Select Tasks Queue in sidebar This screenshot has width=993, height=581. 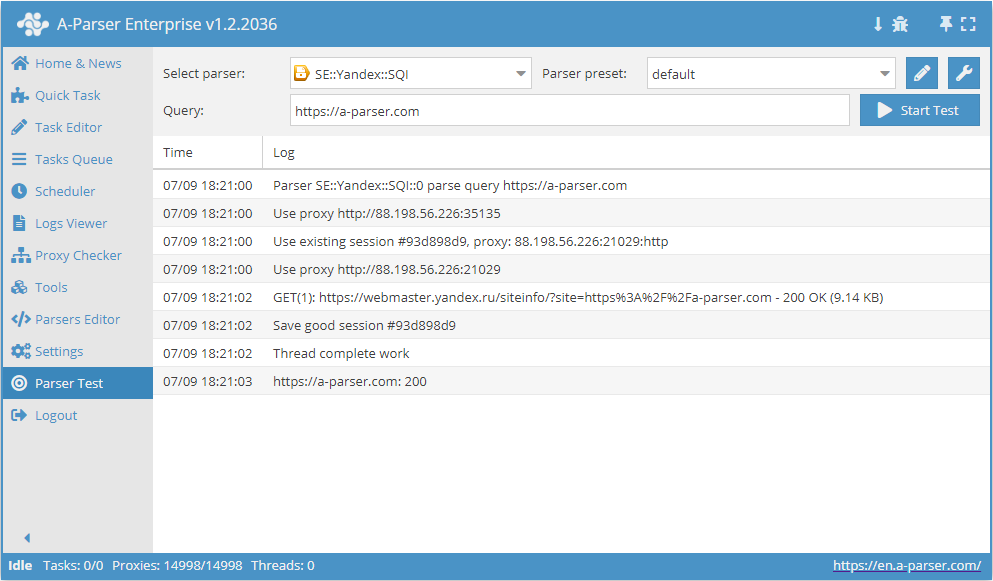73,159
